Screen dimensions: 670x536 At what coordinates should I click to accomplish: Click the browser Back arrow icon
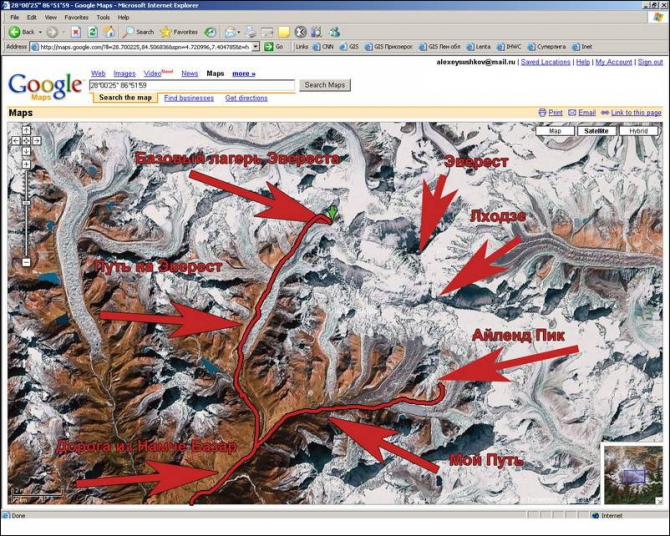click(x=15, y=32)
